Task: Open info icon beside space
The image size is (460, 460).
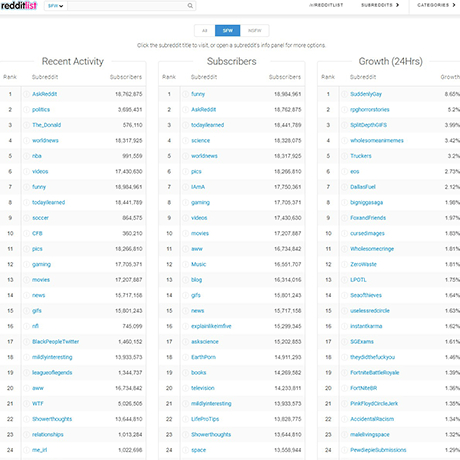Action: [185, 450]
